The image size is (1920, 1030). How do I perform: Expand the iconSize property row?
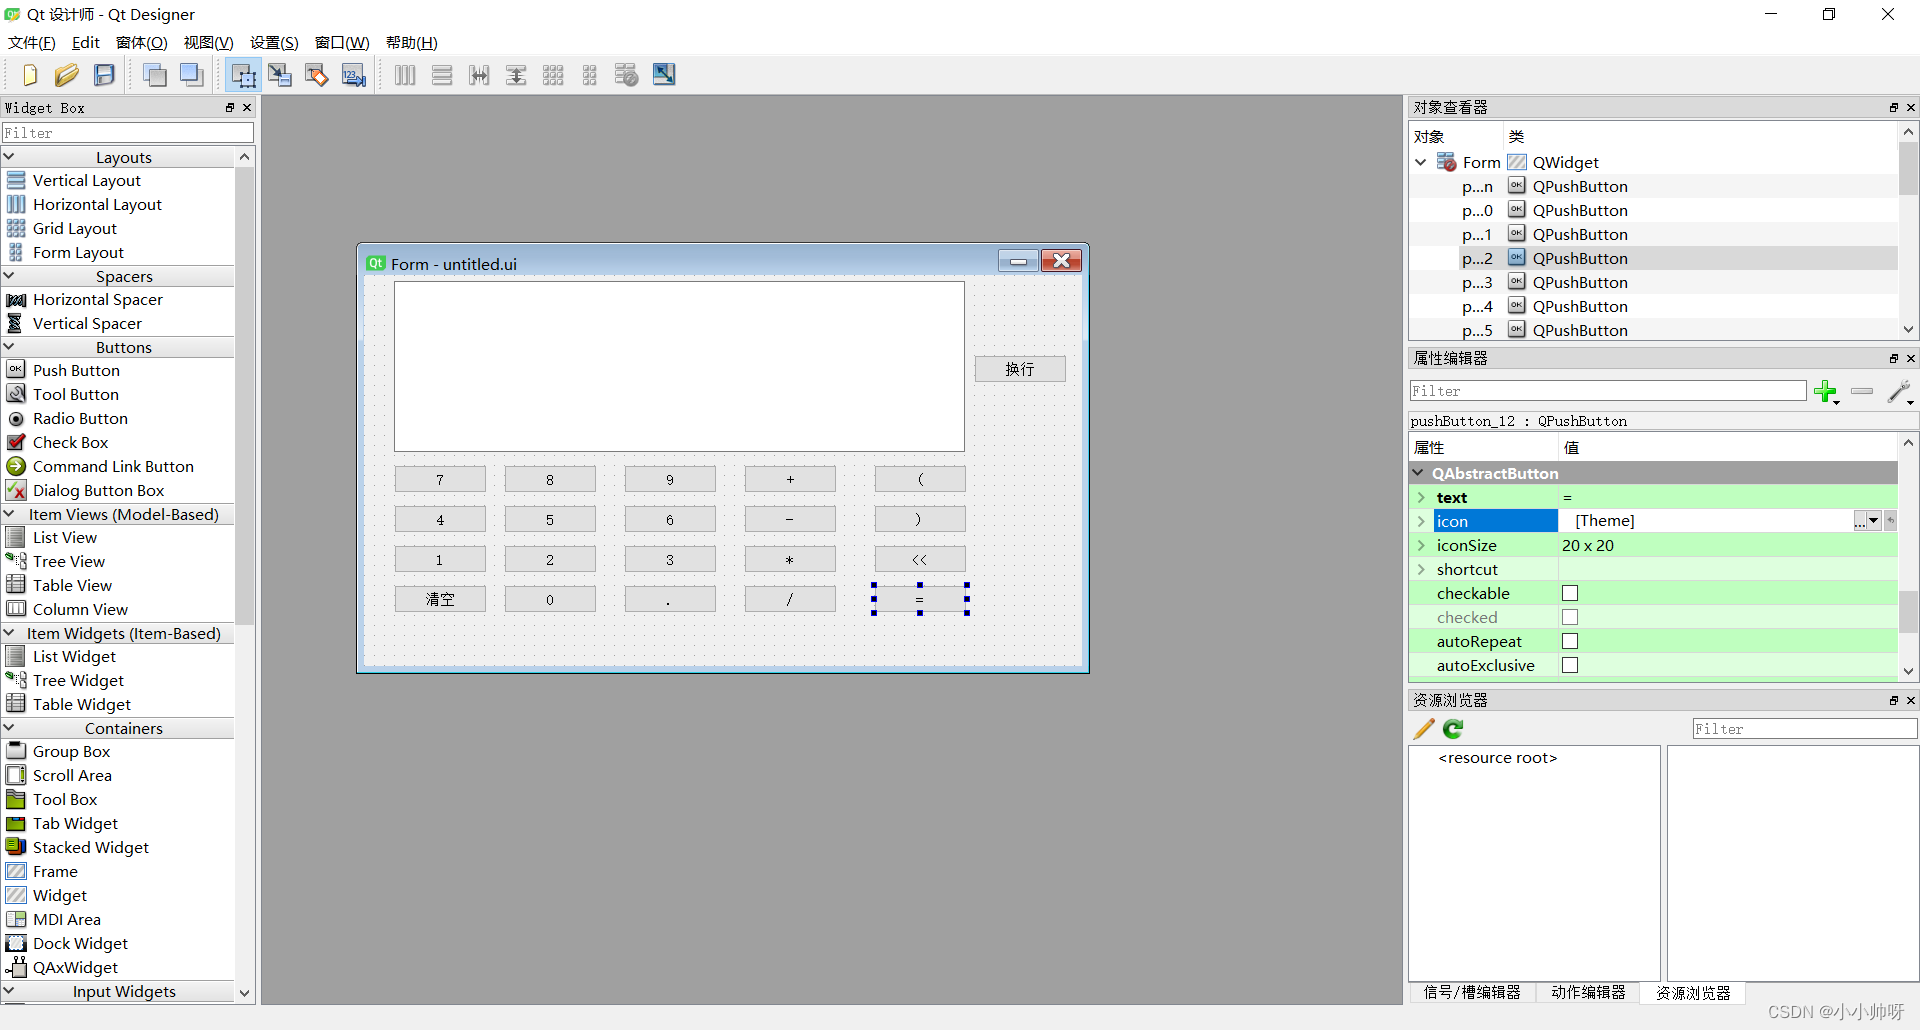coord(1421,545)
